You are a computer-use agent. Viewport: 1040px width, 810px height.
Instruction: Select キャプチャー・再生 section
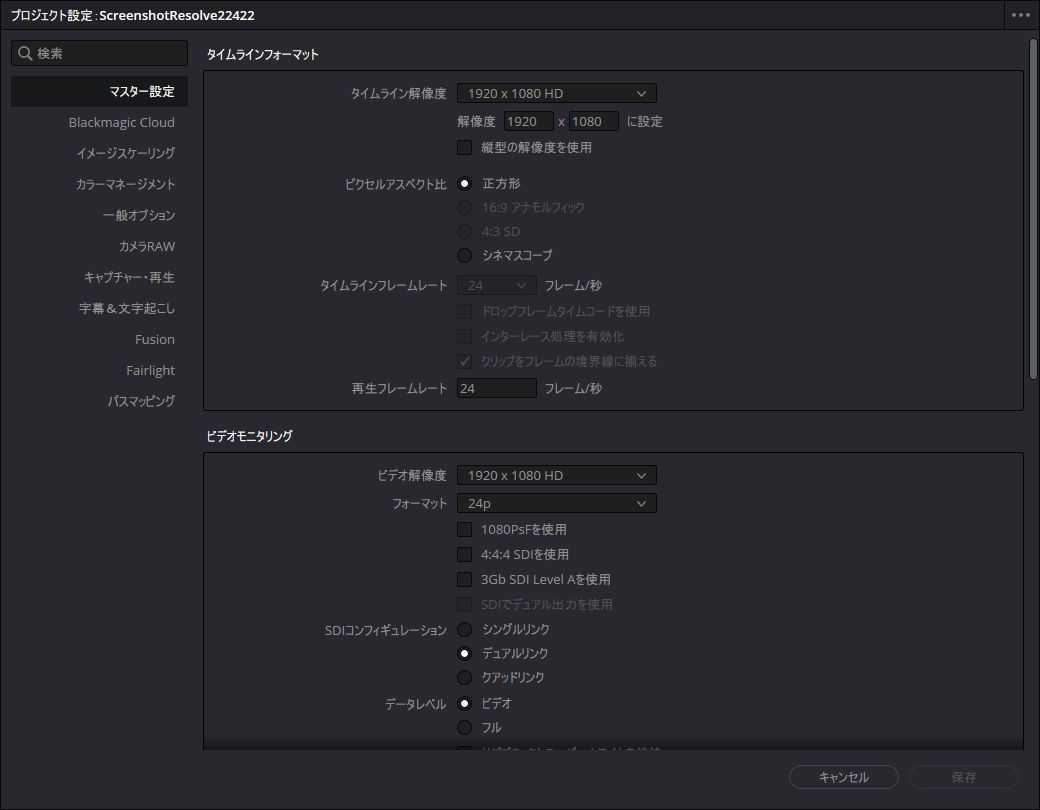point(129,277)
